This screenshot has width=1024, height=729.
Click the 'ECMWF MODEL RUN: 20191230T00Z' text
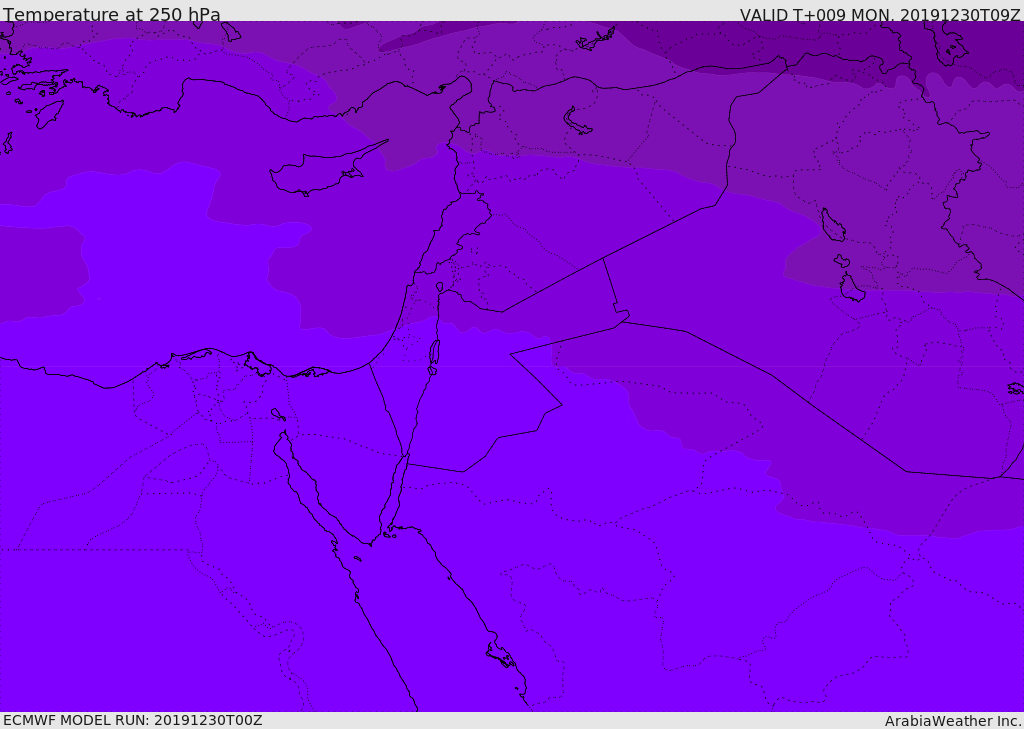tap(133, 720)
